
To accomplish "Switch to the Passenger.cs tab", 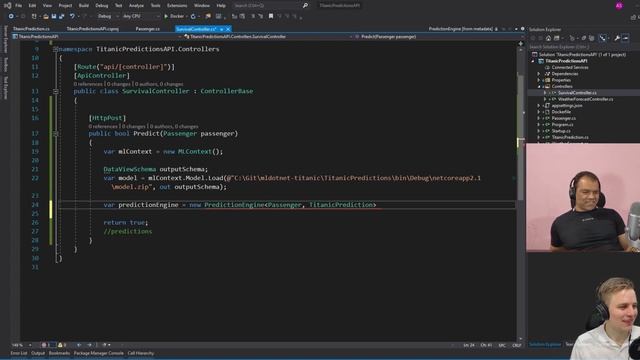I will point(148,29).
